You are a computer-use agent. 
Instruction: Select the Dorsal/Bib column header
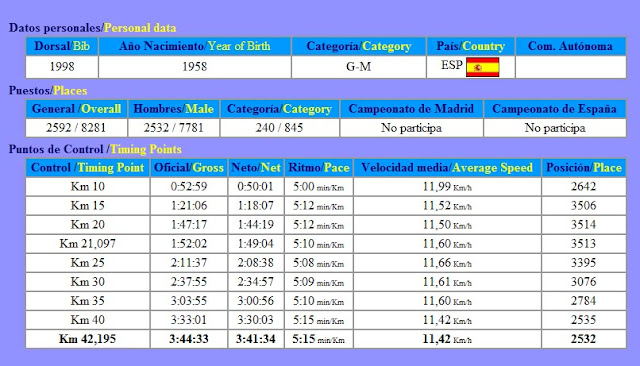(x=62, y=46)
